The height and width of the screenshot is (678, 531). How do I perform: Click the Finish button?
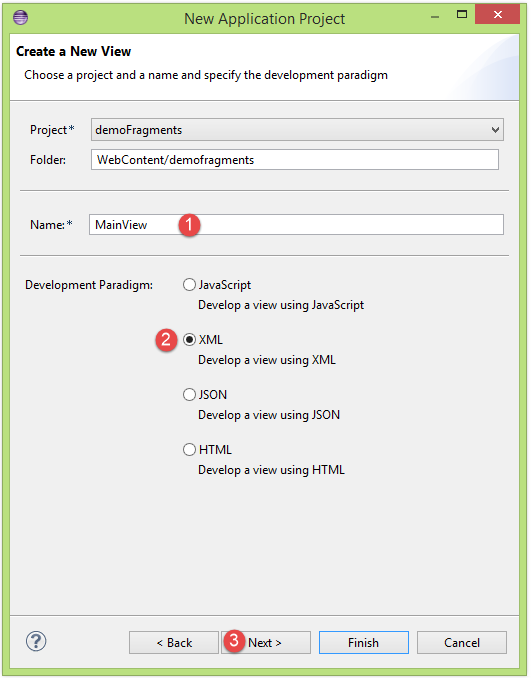click(x=364, y=643)
